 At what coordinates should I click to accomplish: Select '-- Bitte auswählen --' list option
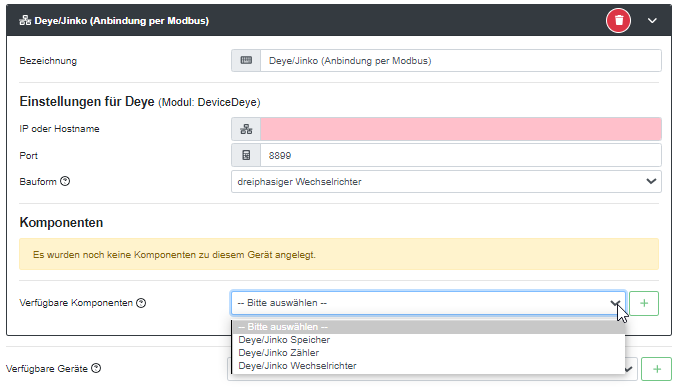tap(429, 327)
